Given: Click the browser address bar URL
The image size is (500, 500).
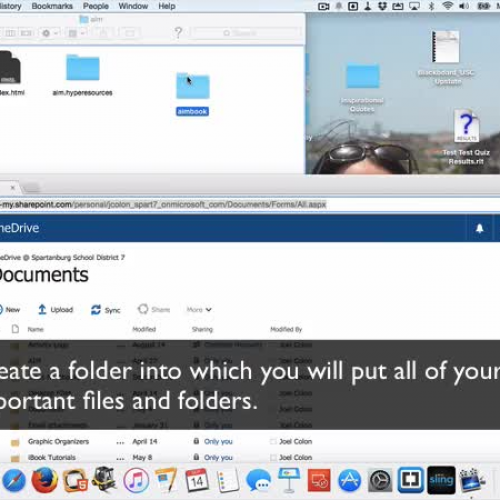Looking at the screenshot, I should [163, 204].
